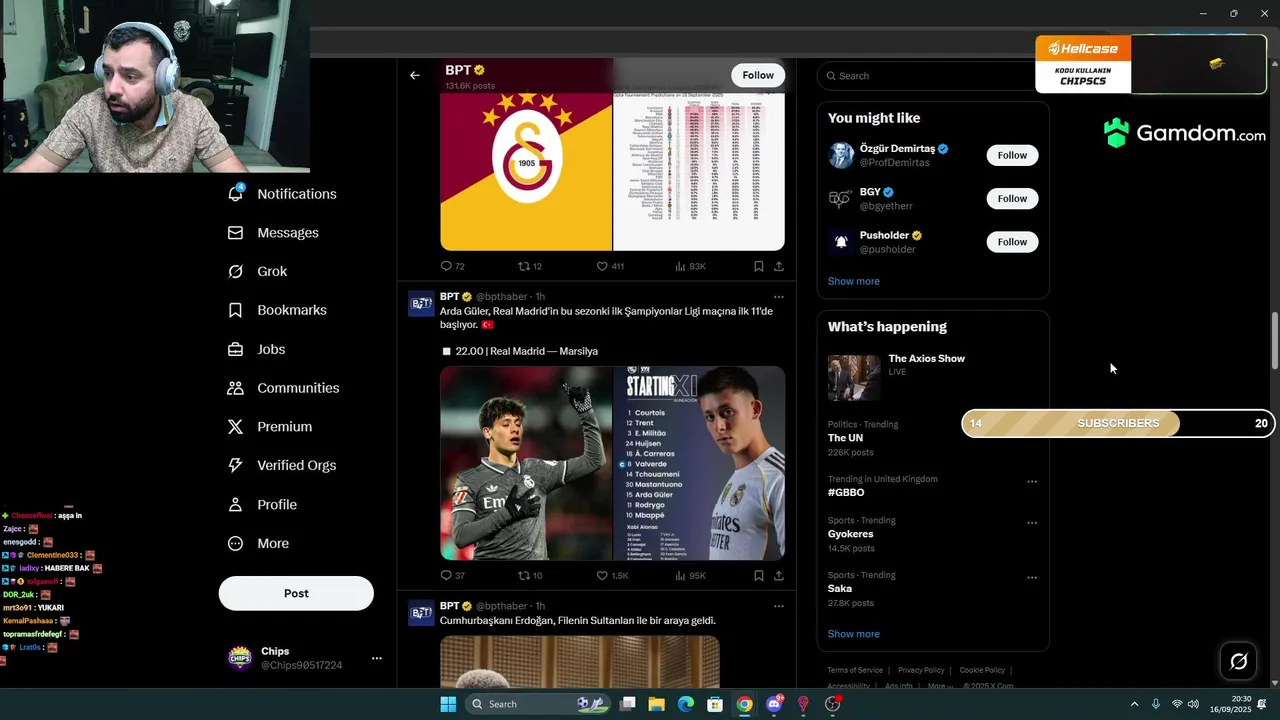Bookmark the Galatasaray post
1280x720 pixels.
758,266
